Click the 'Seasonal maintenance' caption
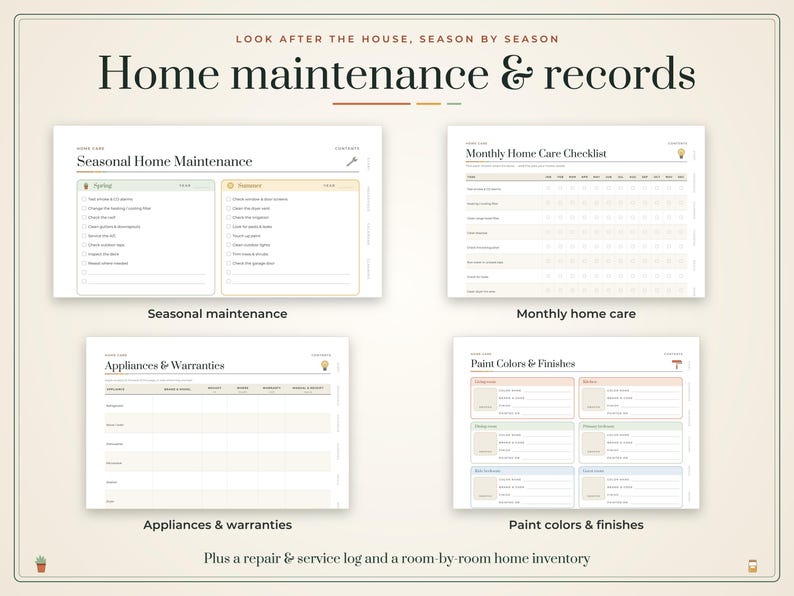The height and width of the screenshot is (596, 794). (217, 314)
